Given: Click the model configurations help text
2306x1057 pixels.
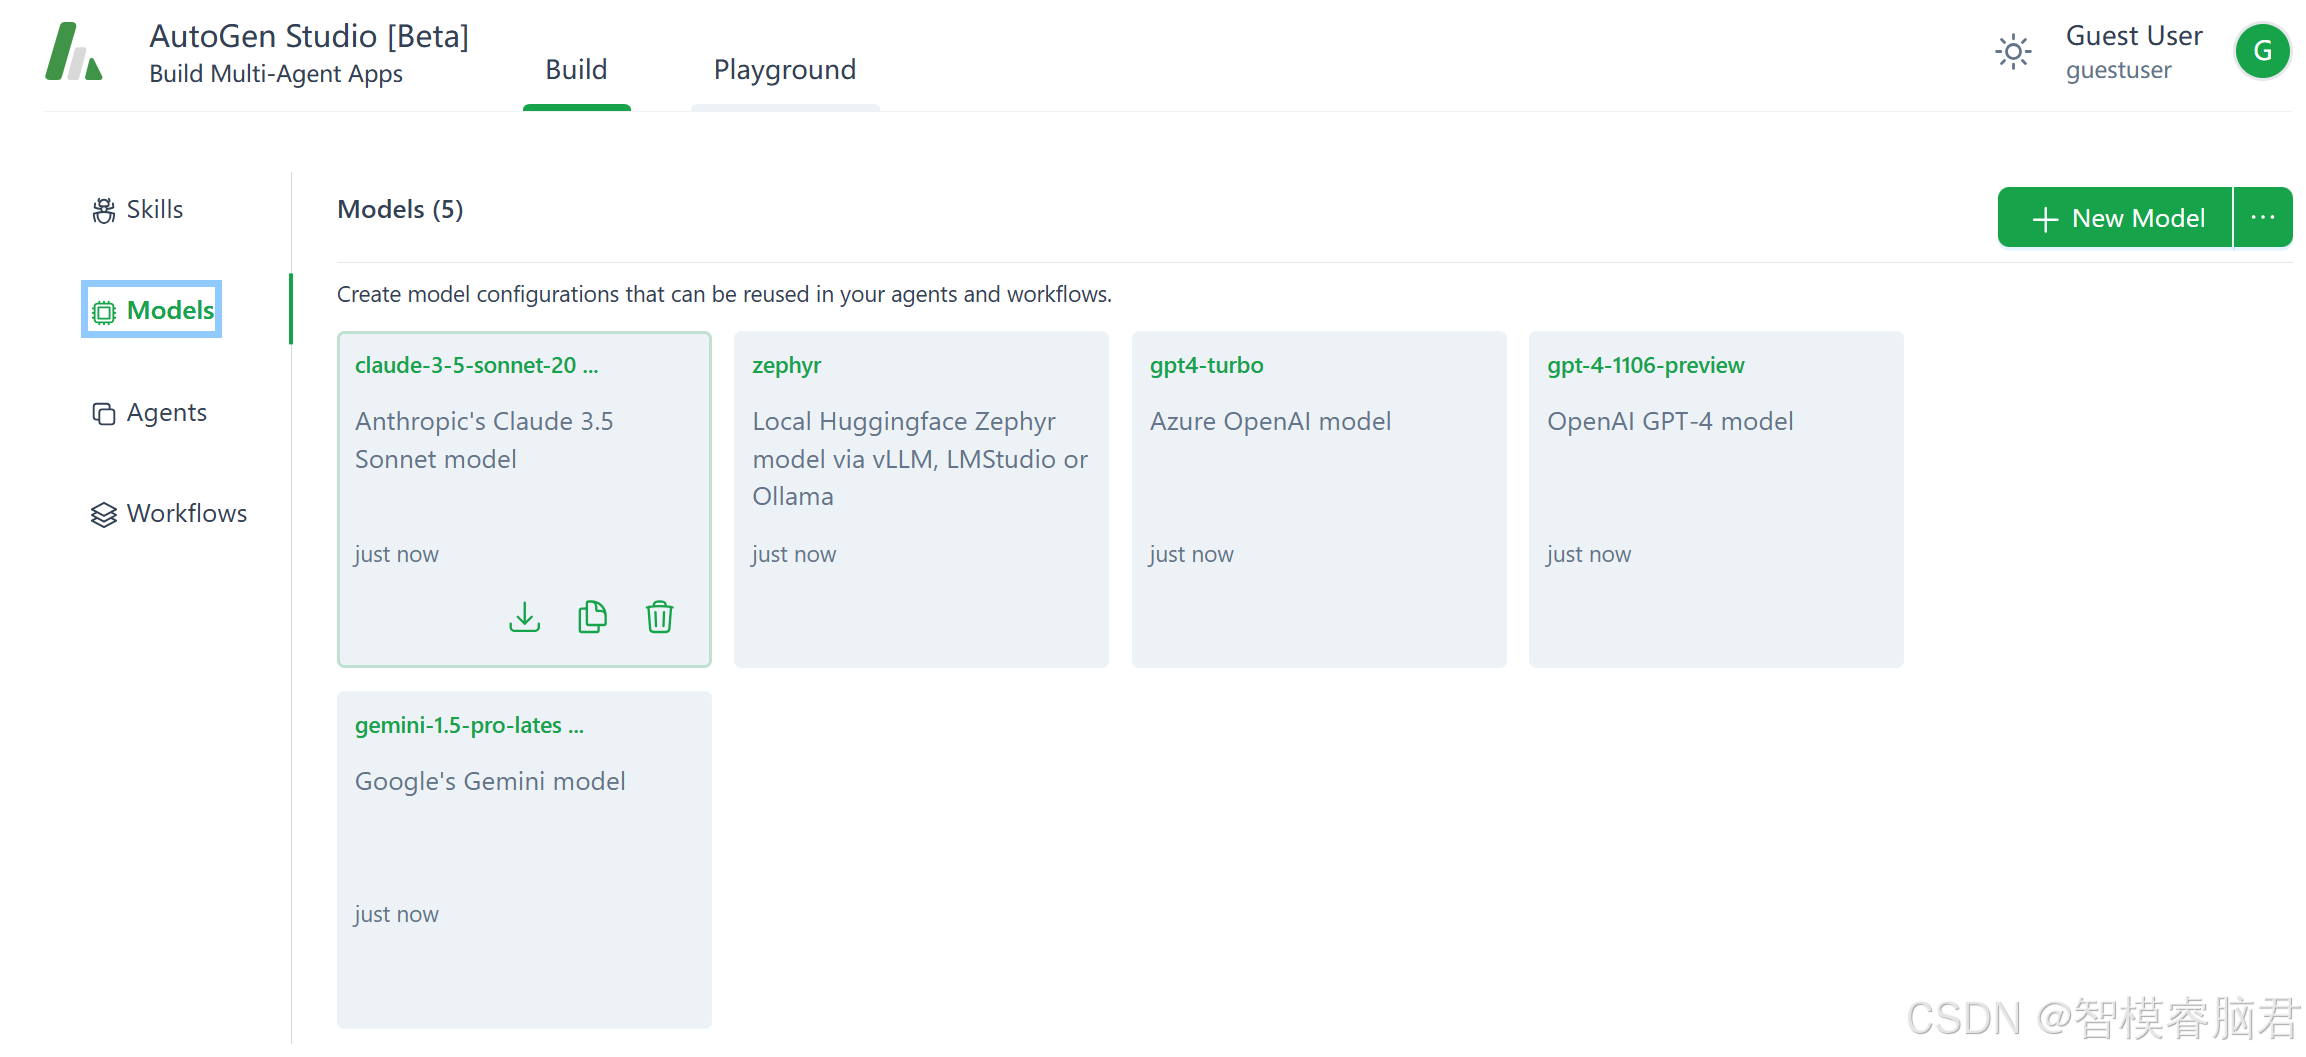Looking at the screenshot, I should tap(724, 294).
